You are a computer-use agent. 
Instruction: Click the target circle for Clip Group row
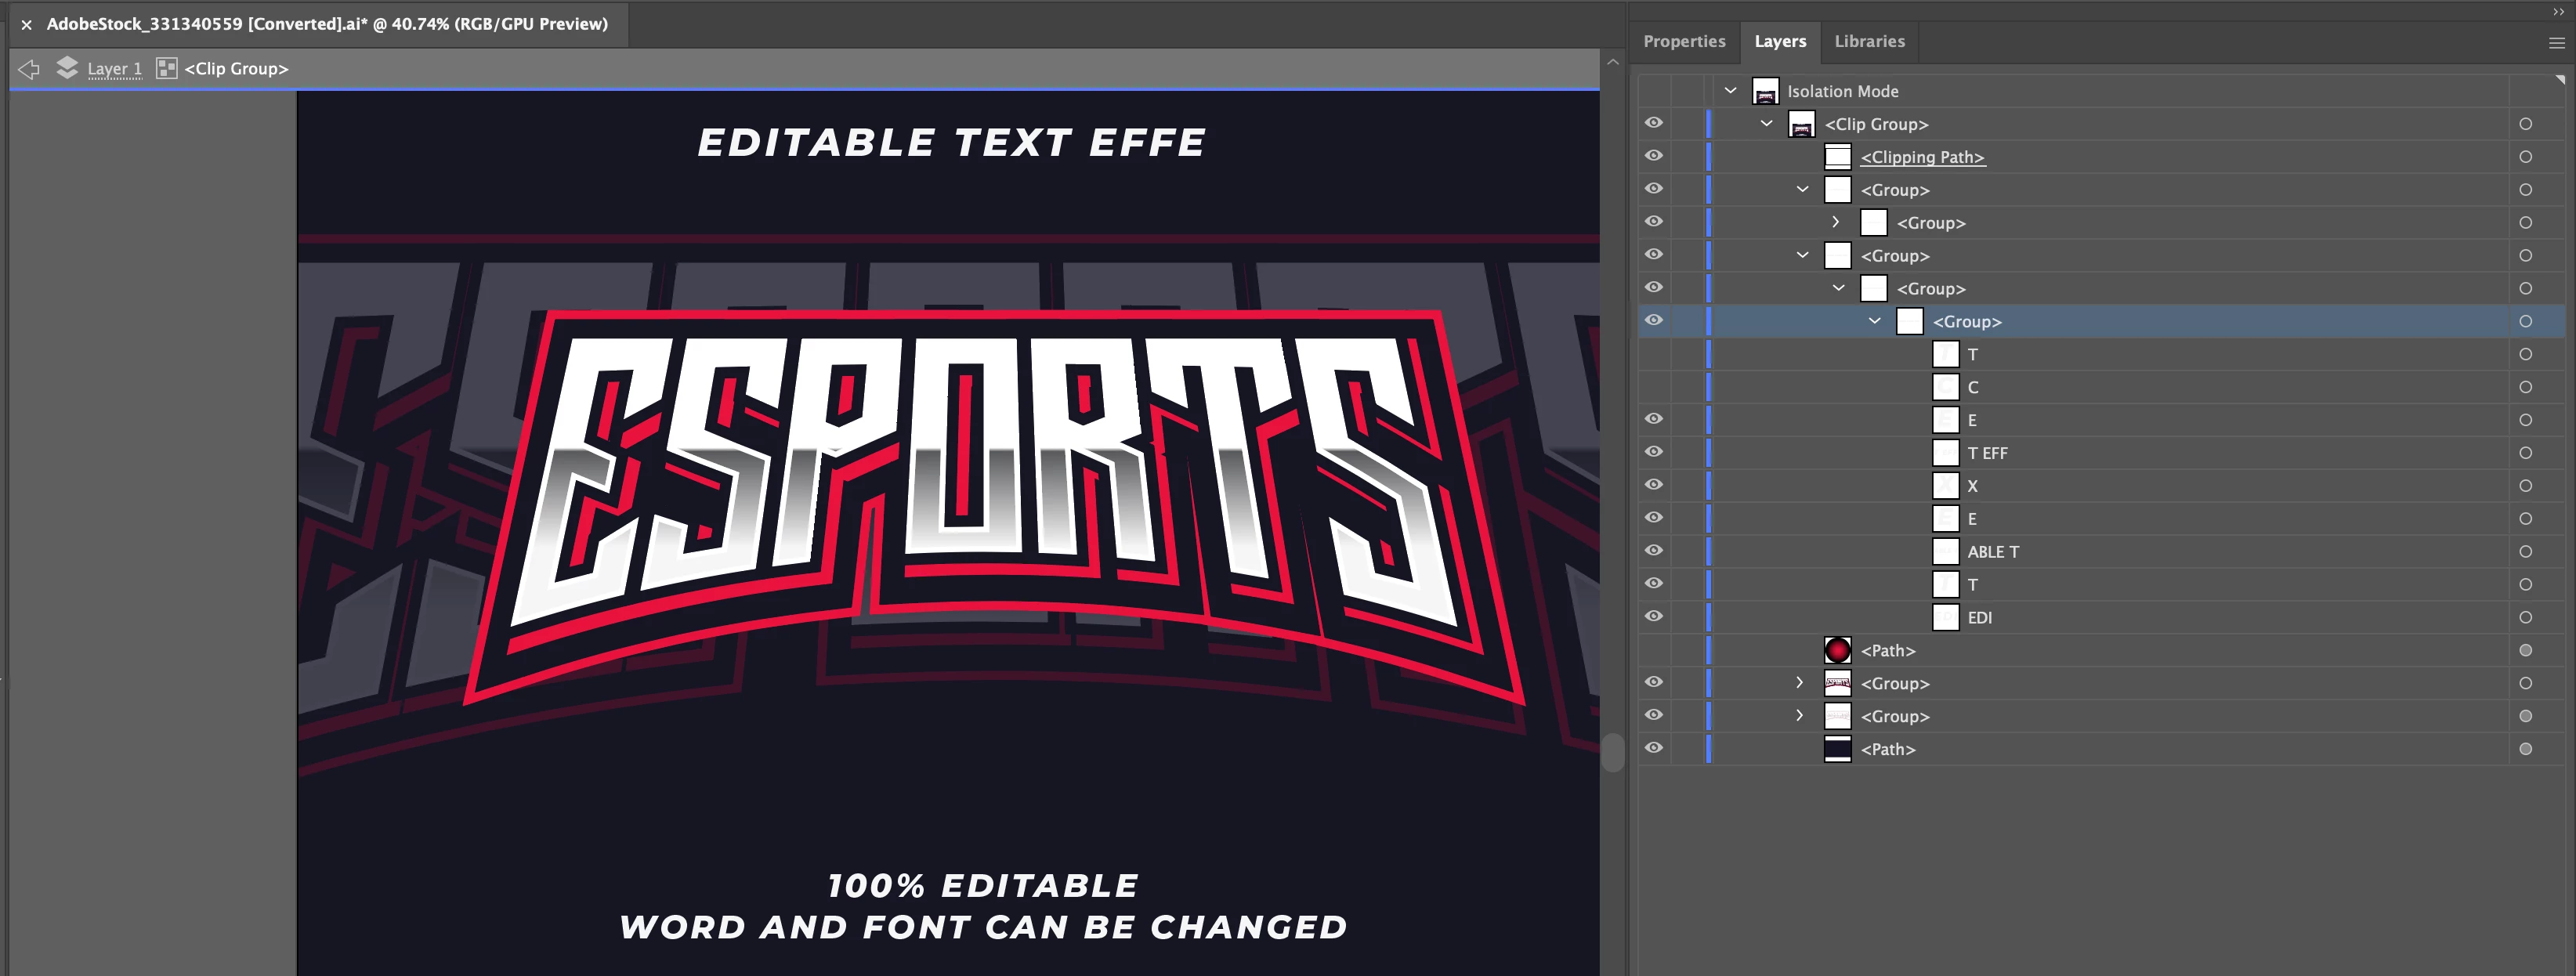(x=2525, y=124)
